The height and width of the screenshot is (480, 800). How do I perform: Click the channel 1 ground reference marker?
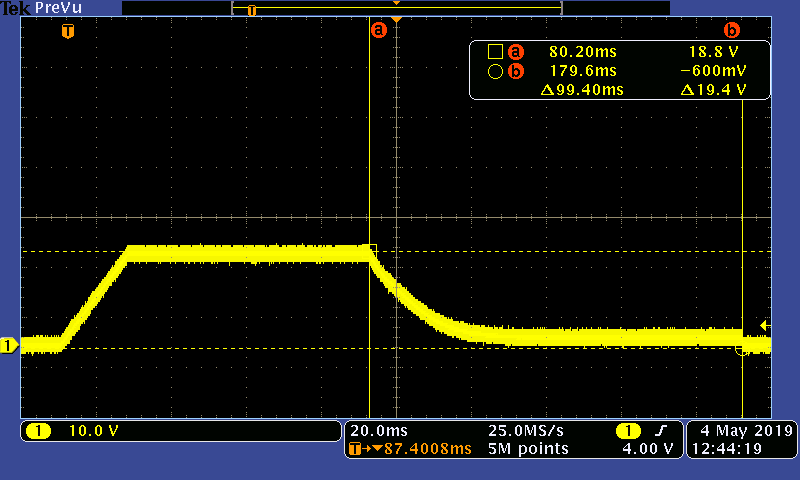(x=9, y=346)
